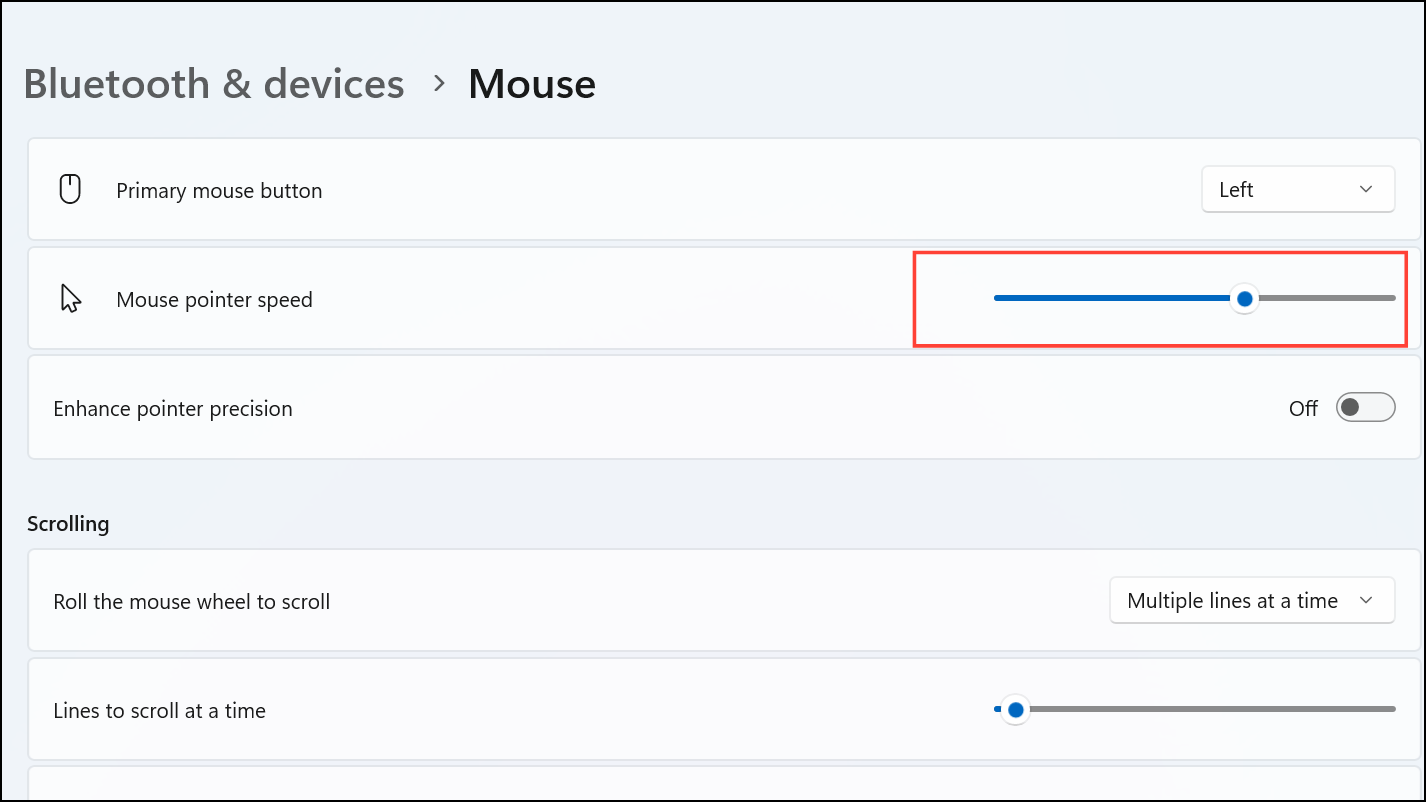Click the gray track of Lines to scroll slider

tap(1213, 709)
